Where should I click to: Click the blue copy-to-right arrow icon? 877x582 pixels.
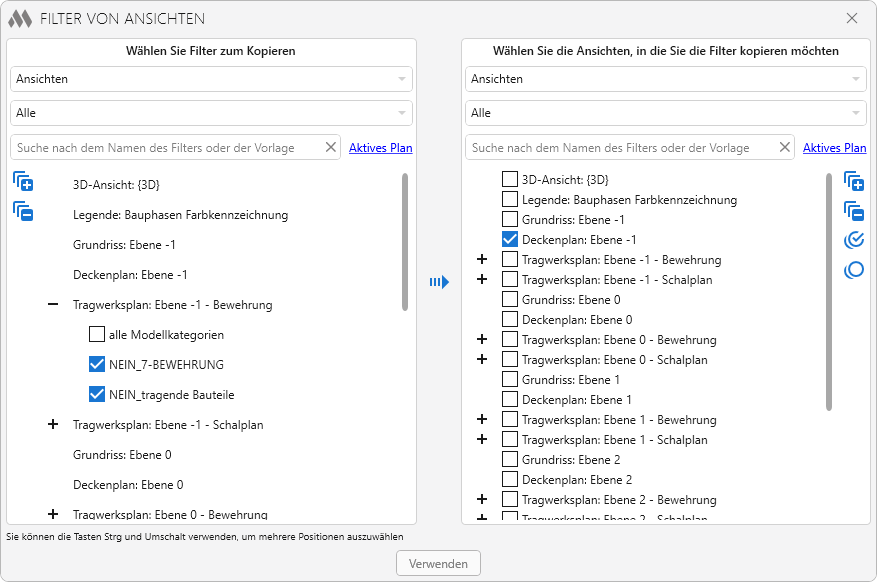[439, 283]
